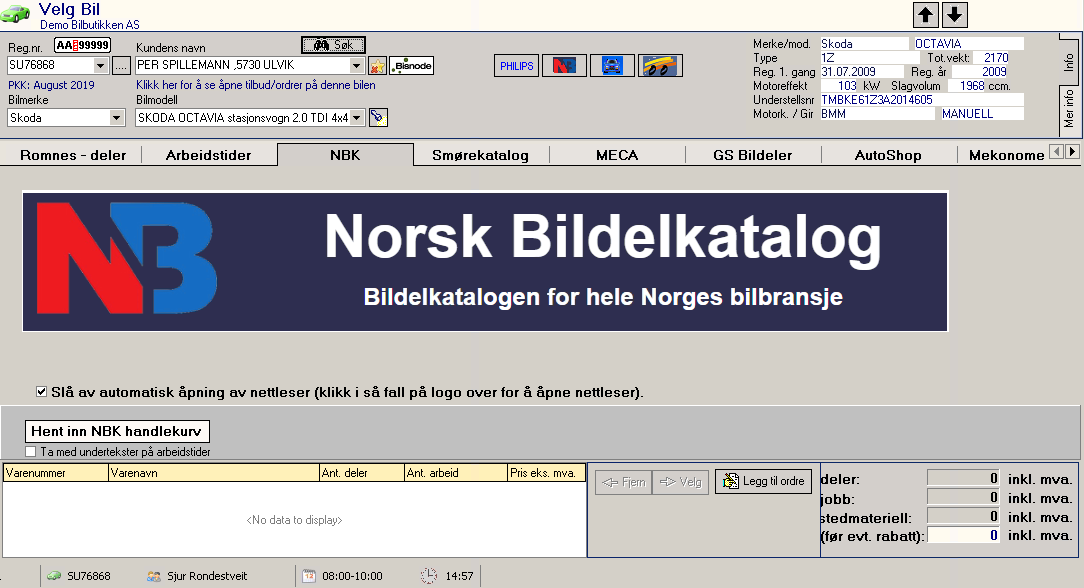Open the PHILIPS catalog icon
Viewport: 1084px width, 588px height.
click(515, 65)
